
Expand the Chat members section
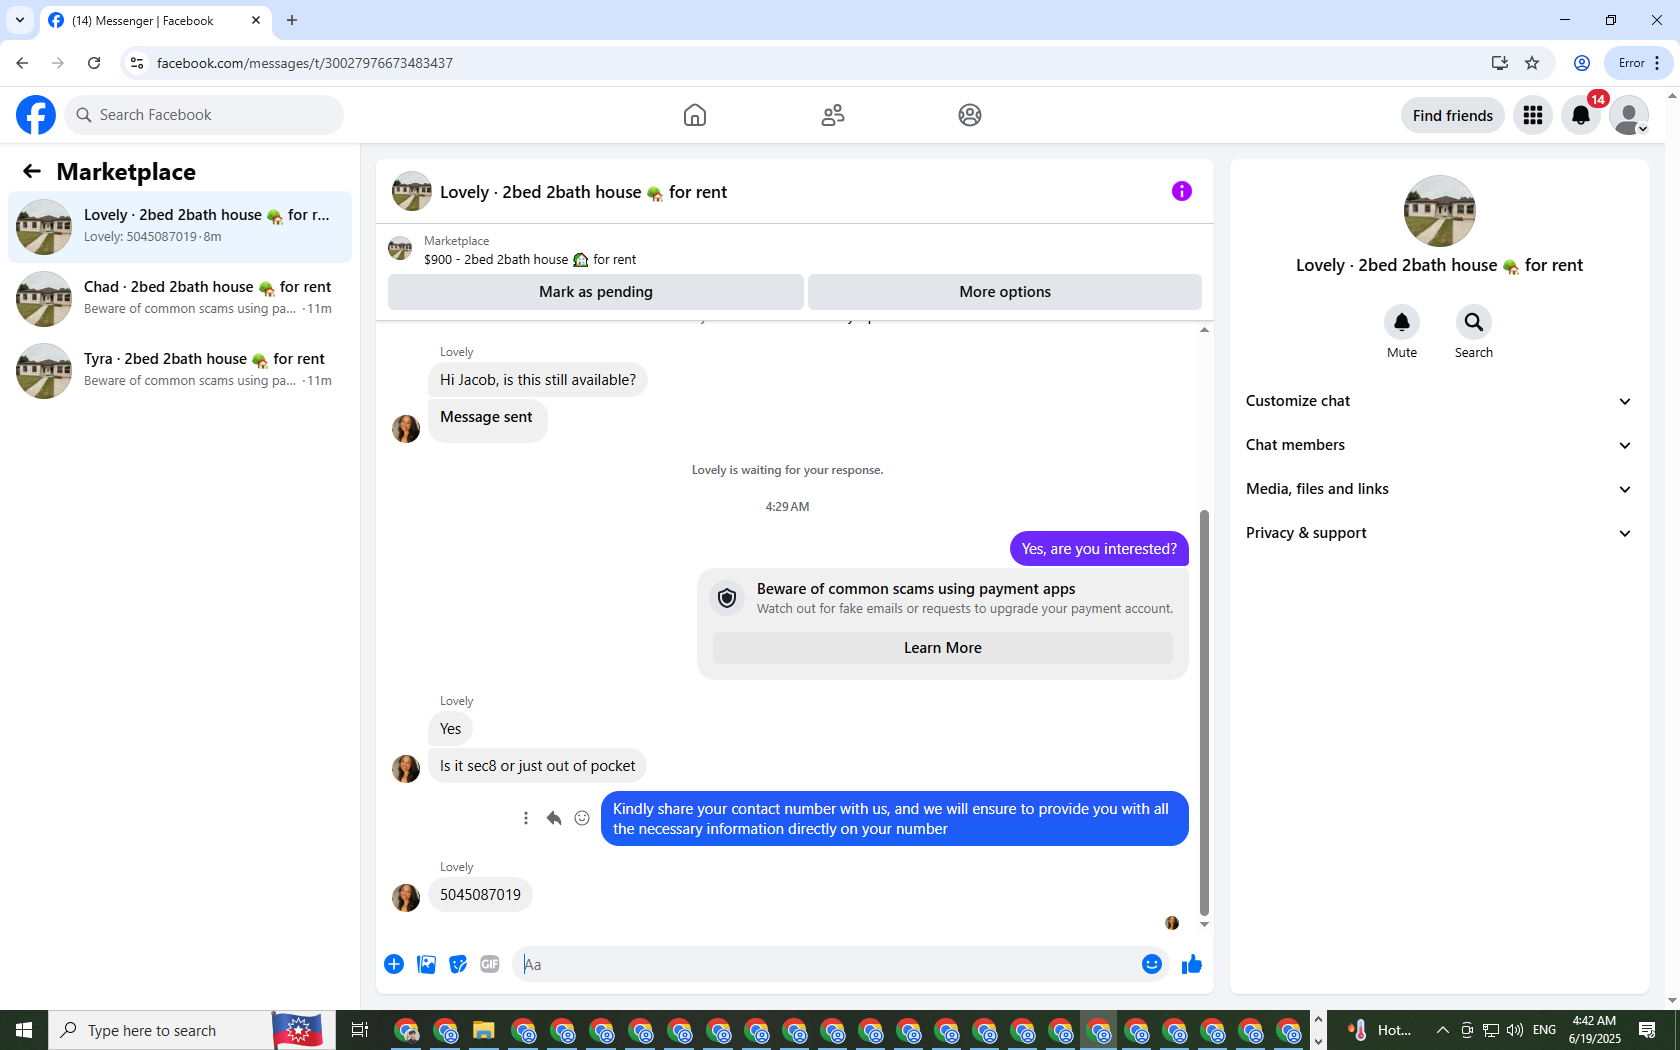(x=1439, y=445)
